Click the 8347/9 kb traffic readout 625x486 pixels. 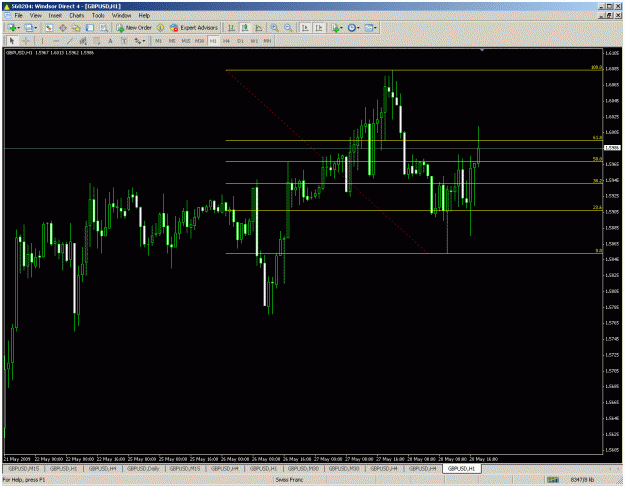(x=582, y=480)
